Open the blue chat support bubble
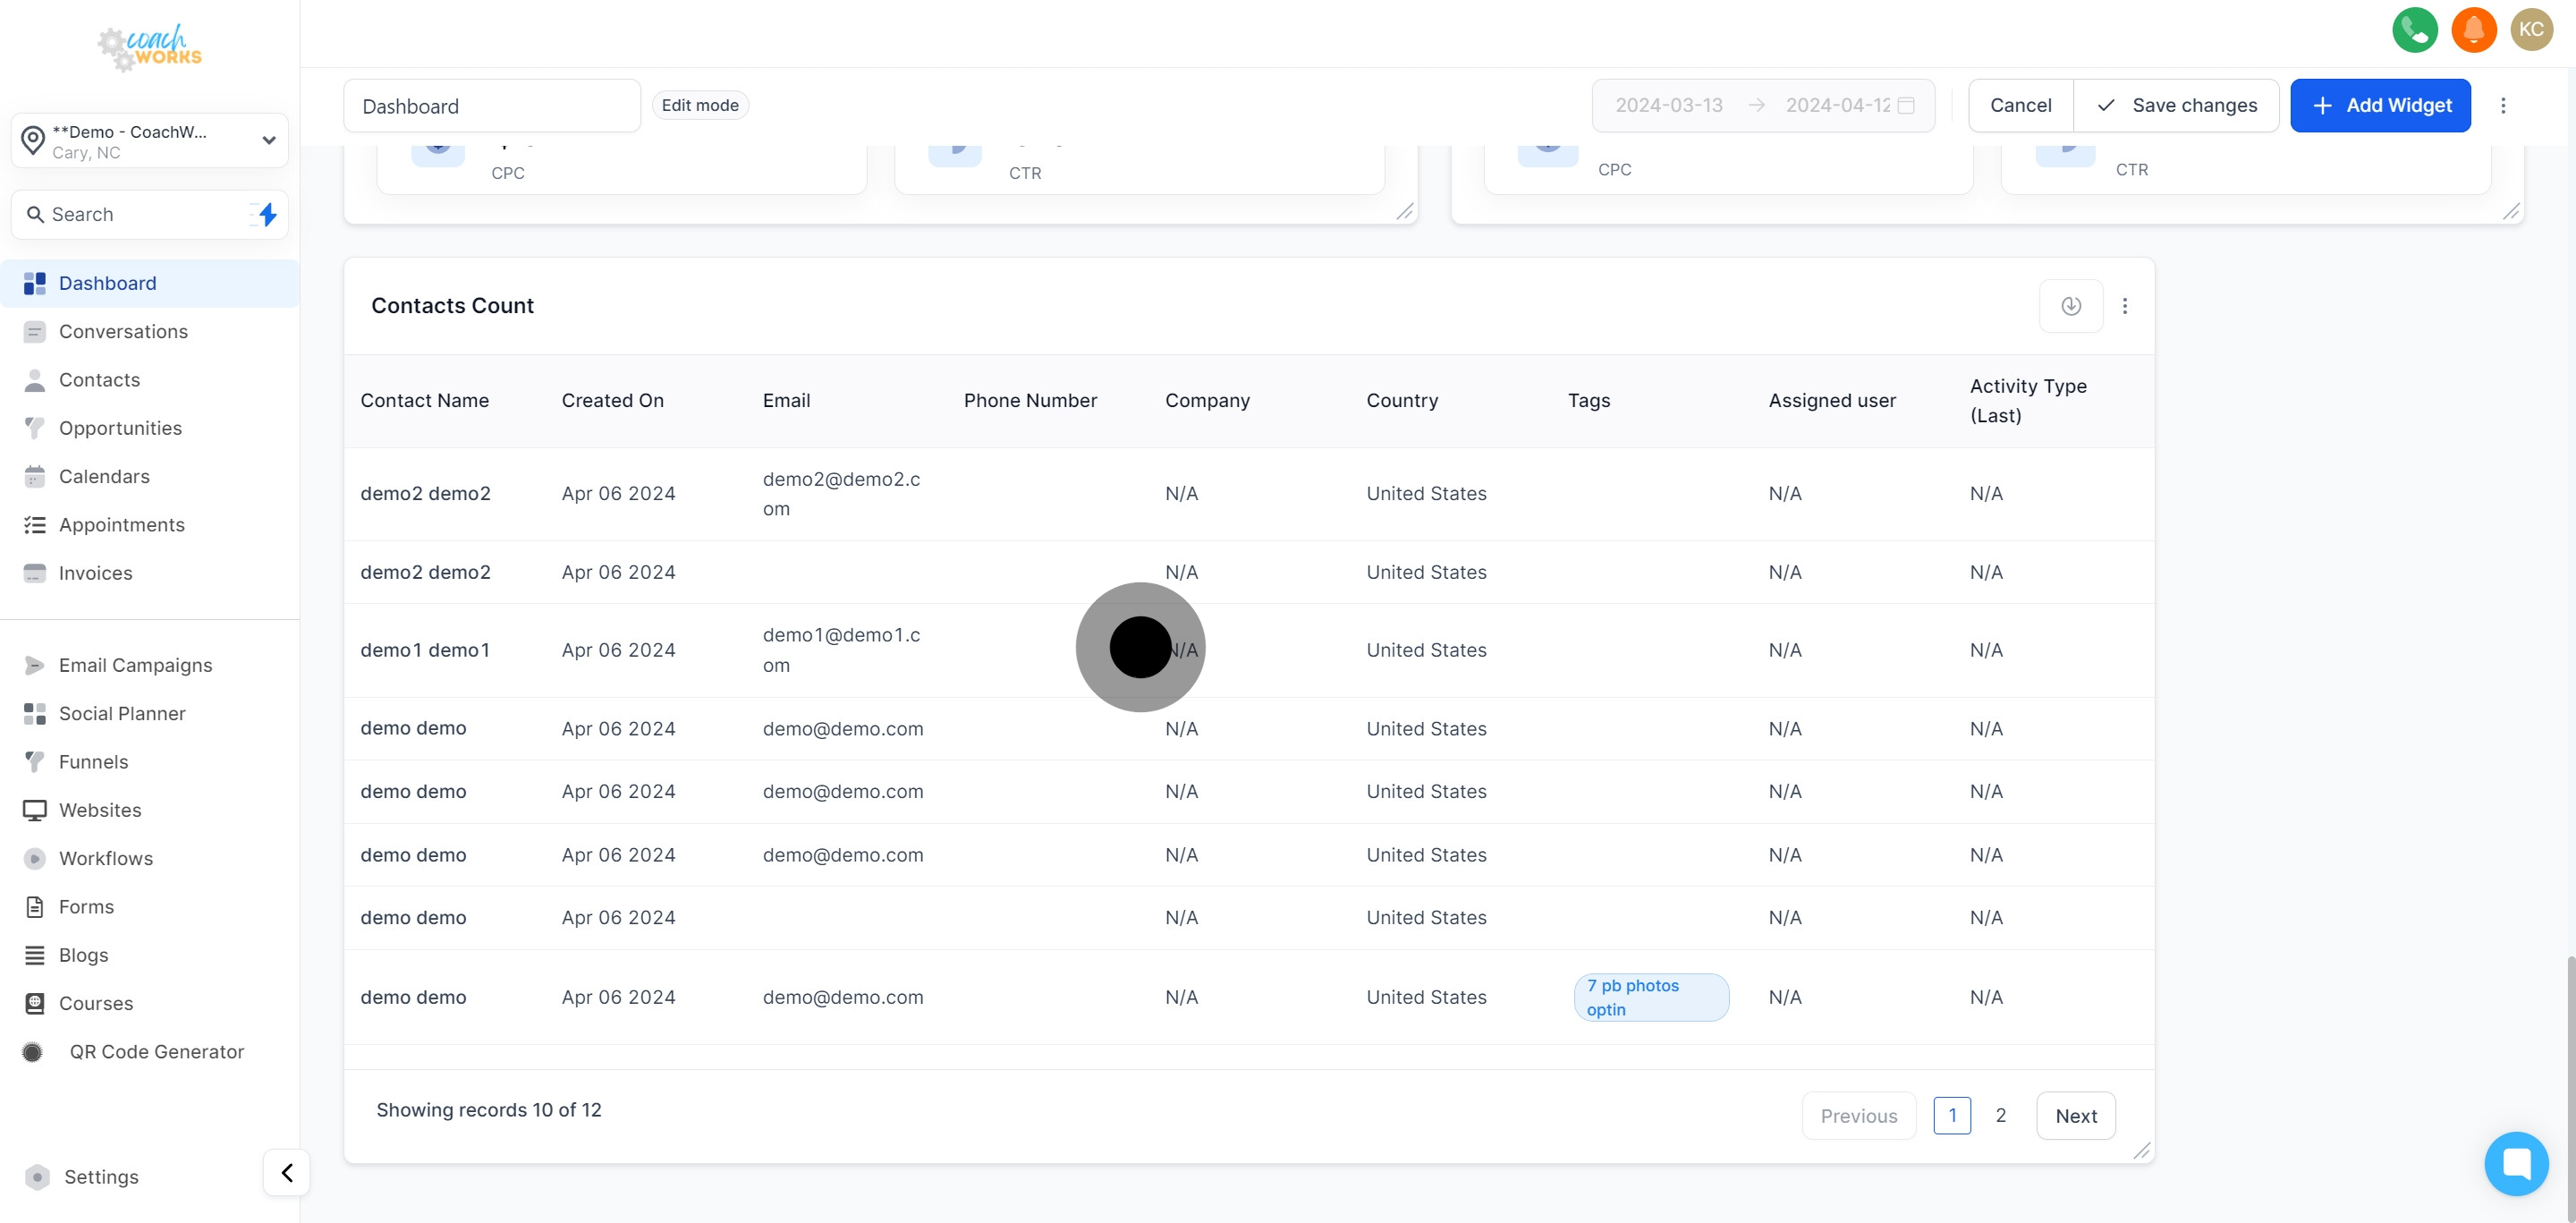Viewport: 2576px width, 1223px height. coord(2515,1163)
